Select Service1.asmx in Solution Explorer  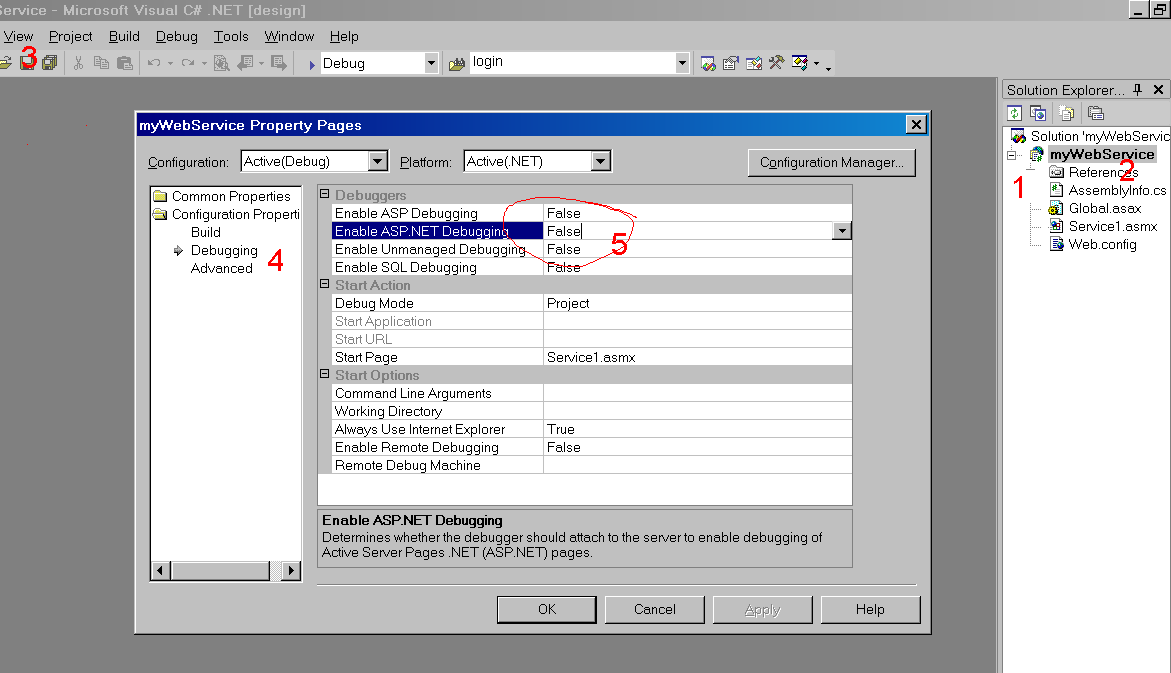click(x=1113, y=226)
